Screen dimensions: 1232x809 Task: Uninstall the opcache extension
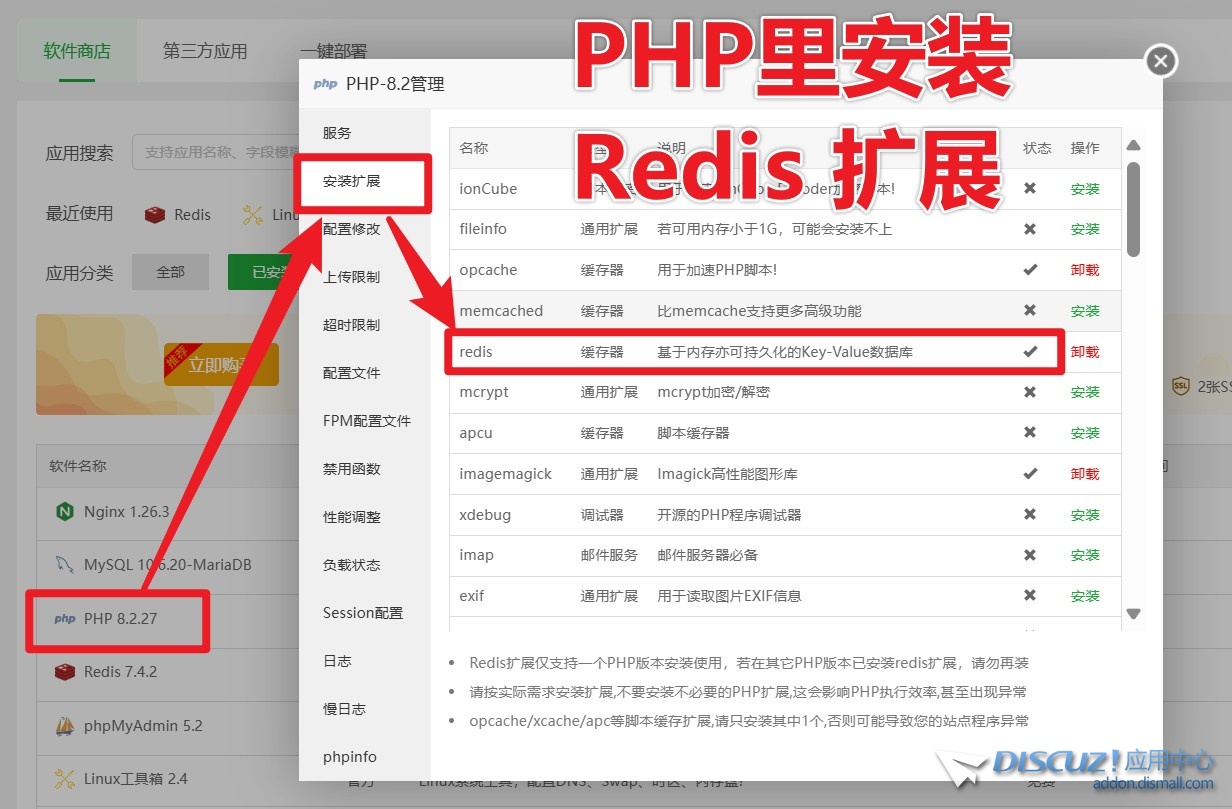[1085, 270]
